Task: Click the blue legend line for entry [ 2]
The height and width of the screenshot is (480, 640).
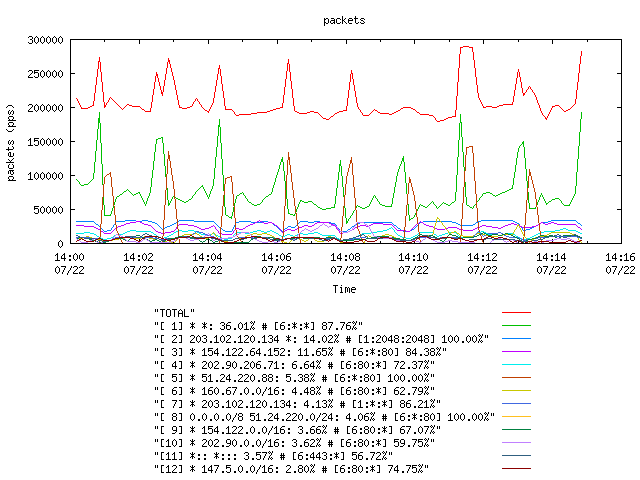Action: 516,338
